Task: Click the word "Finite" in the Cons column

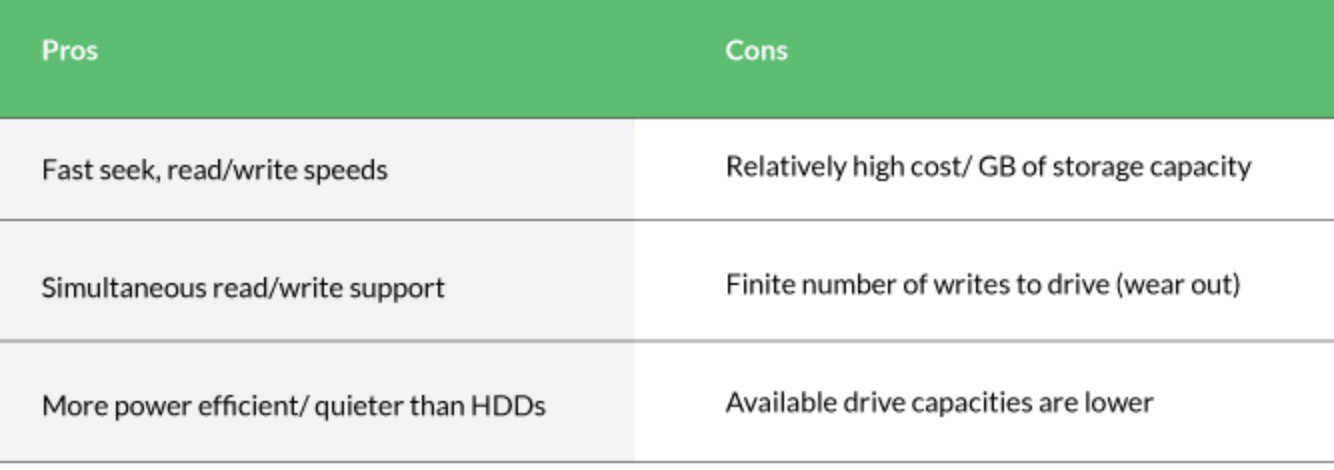Action: tap(754, 285)
